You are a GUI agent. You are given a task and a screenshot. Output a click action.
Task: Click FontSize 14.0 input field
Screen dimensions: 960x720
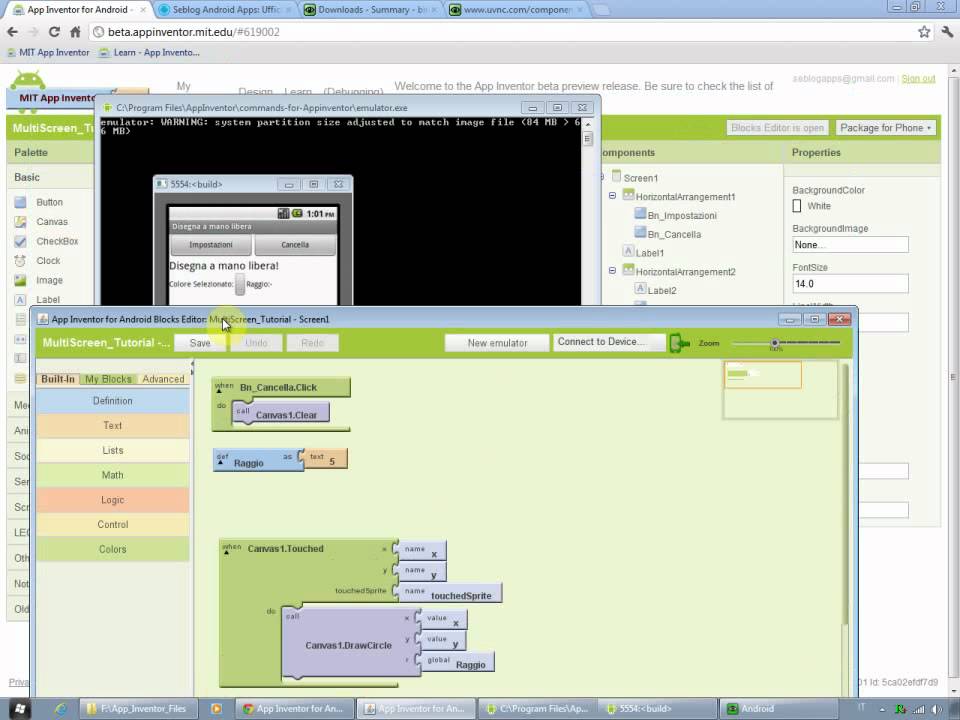click(x=850, y=284)
